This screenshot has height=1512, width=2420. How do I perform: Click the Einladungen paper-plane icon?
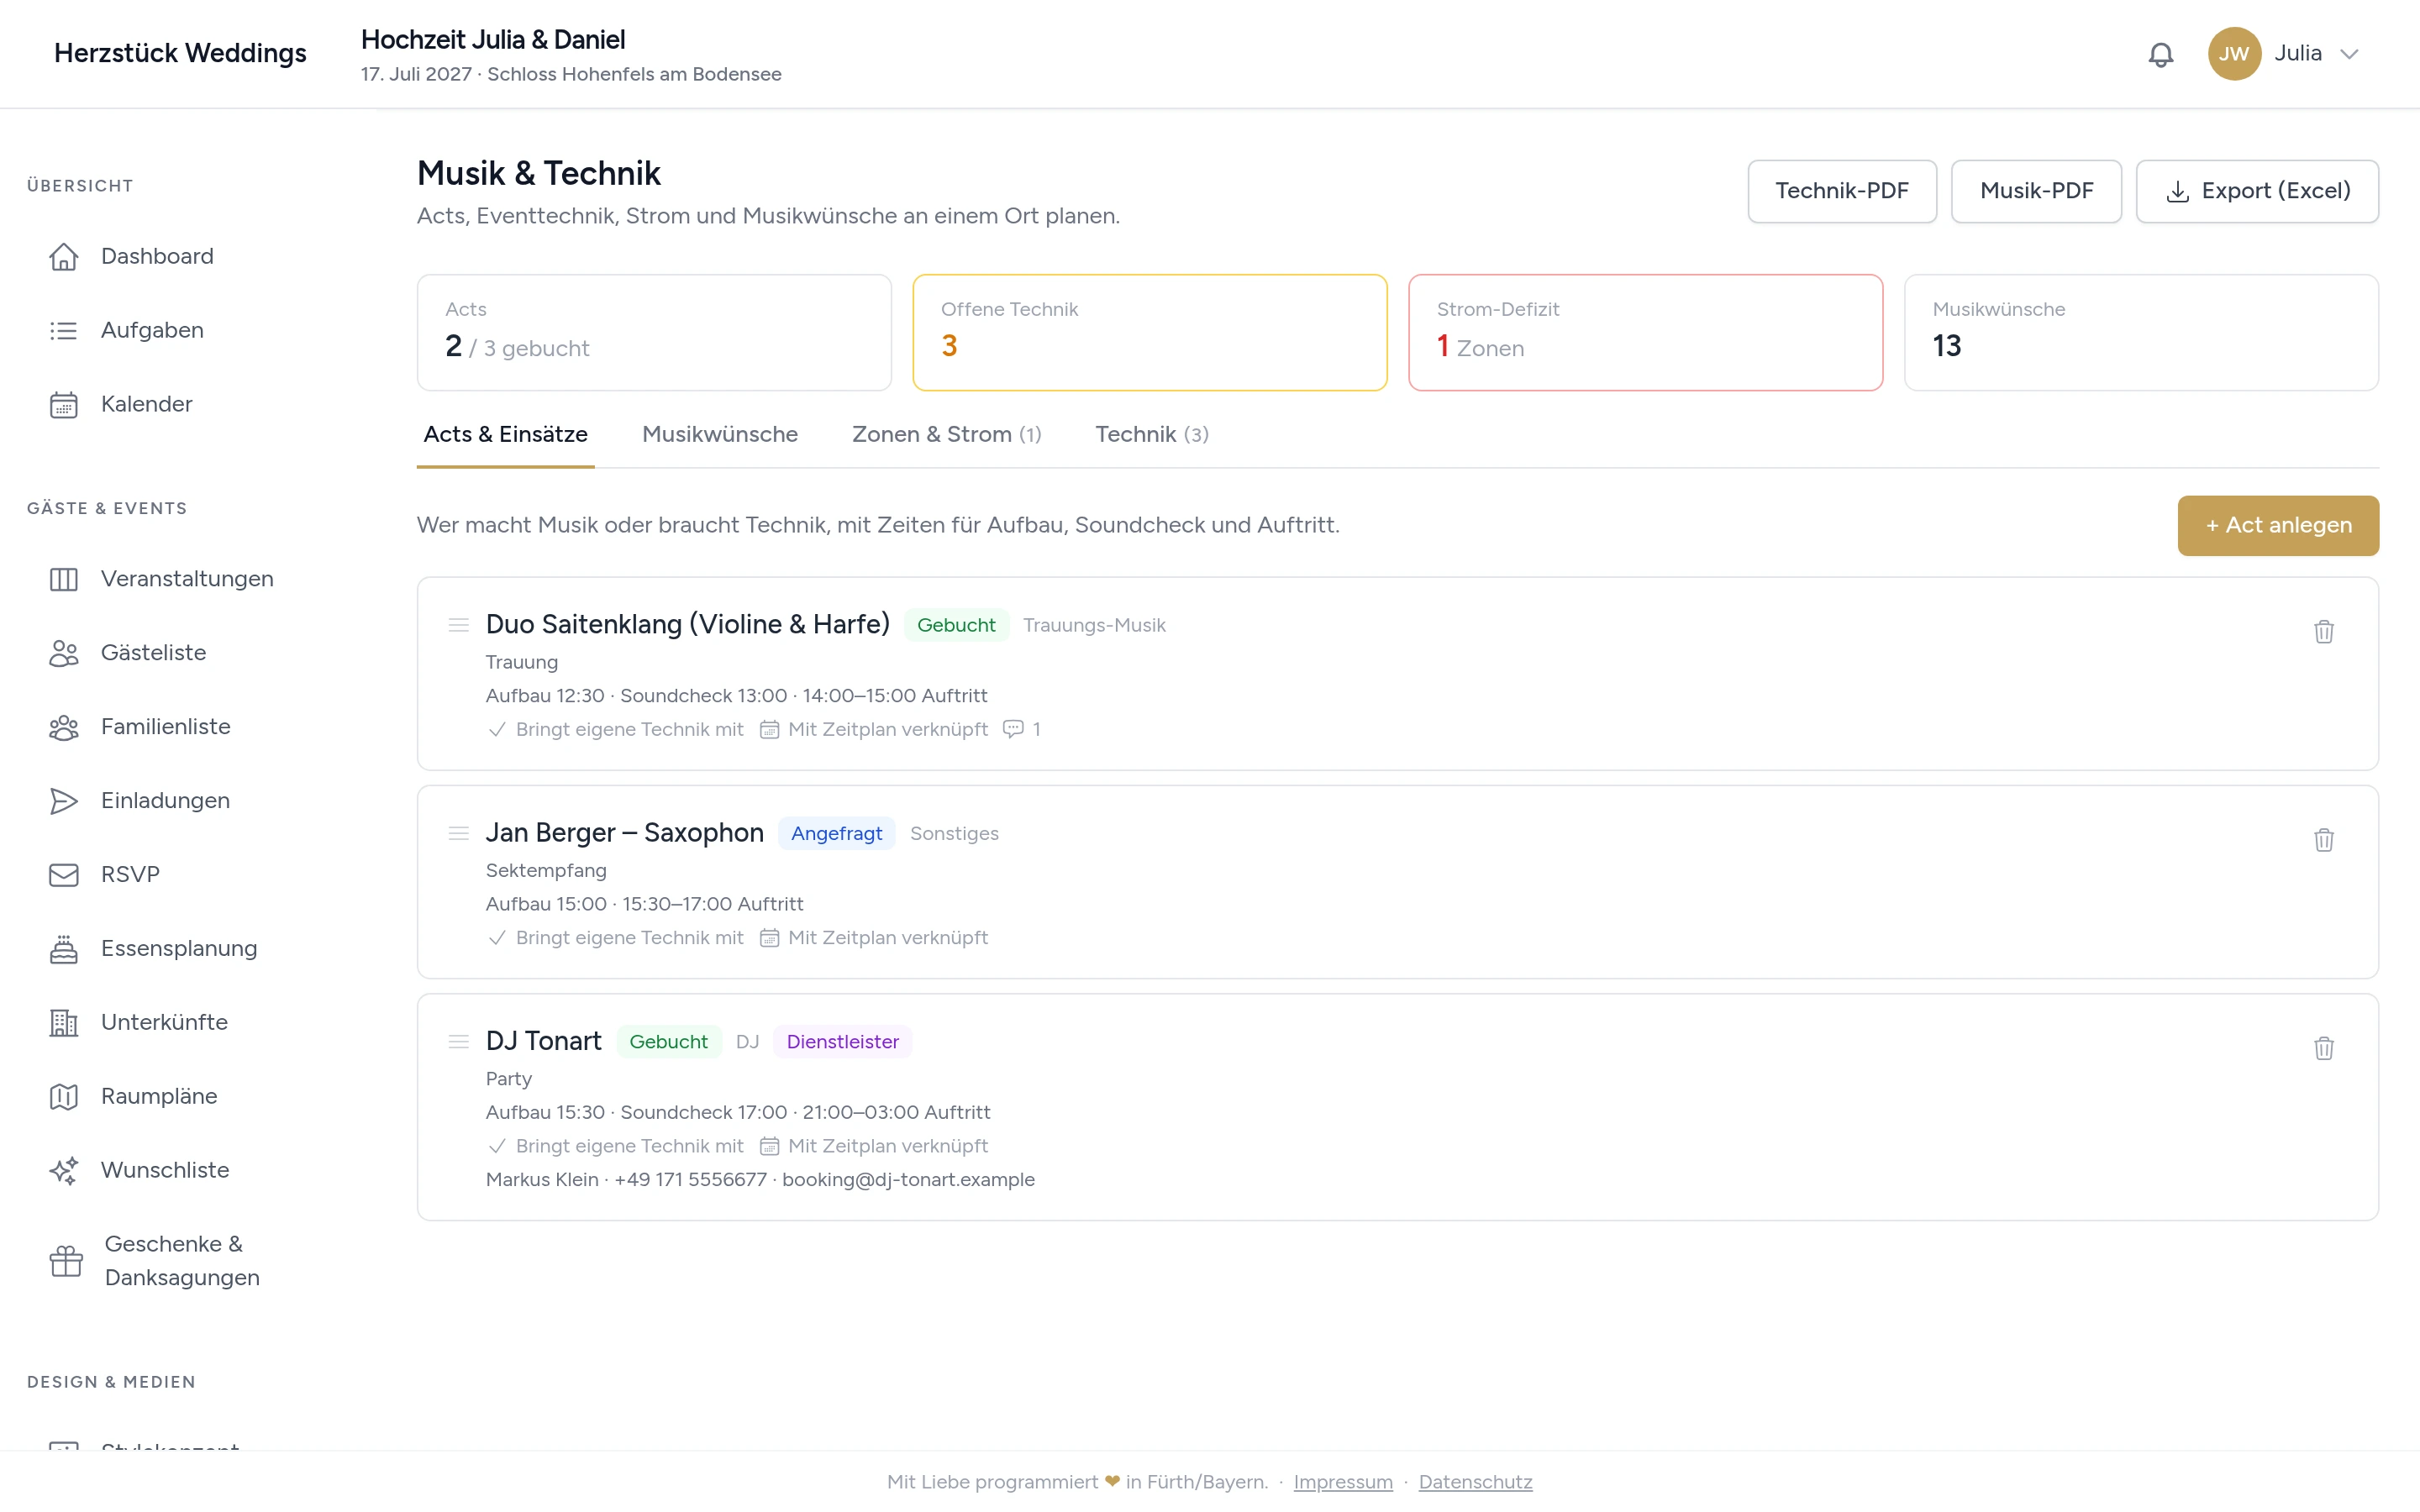pyautogui.click(x=64, y=801)
